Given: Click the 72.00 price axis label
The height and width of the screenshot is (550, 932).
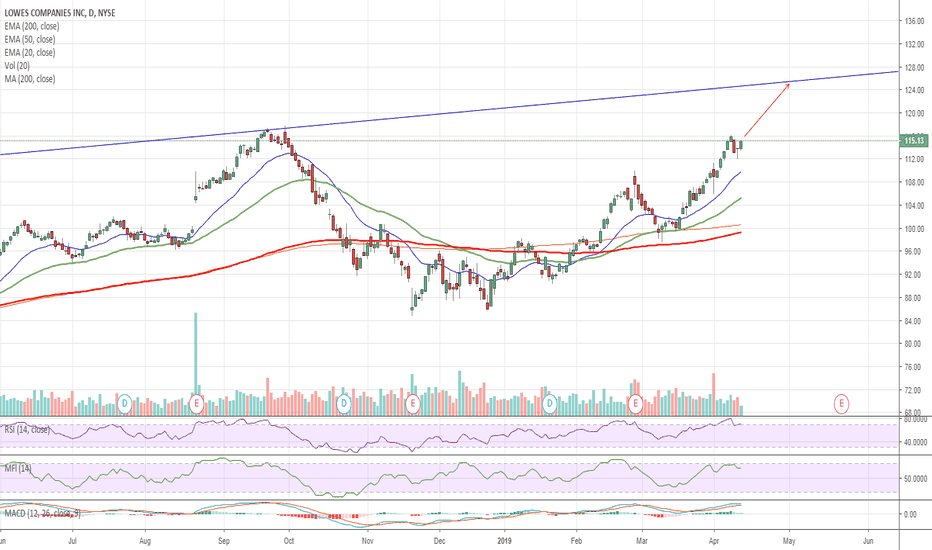Looking at the screenshot, I should tap(914, 390).
